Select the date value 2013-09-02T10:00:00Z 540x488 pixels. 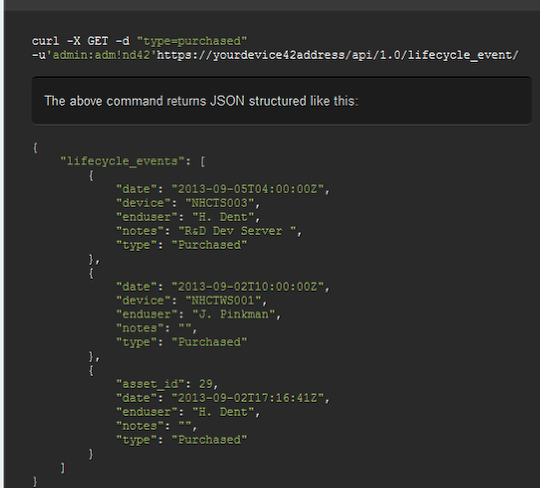(248, 287)
